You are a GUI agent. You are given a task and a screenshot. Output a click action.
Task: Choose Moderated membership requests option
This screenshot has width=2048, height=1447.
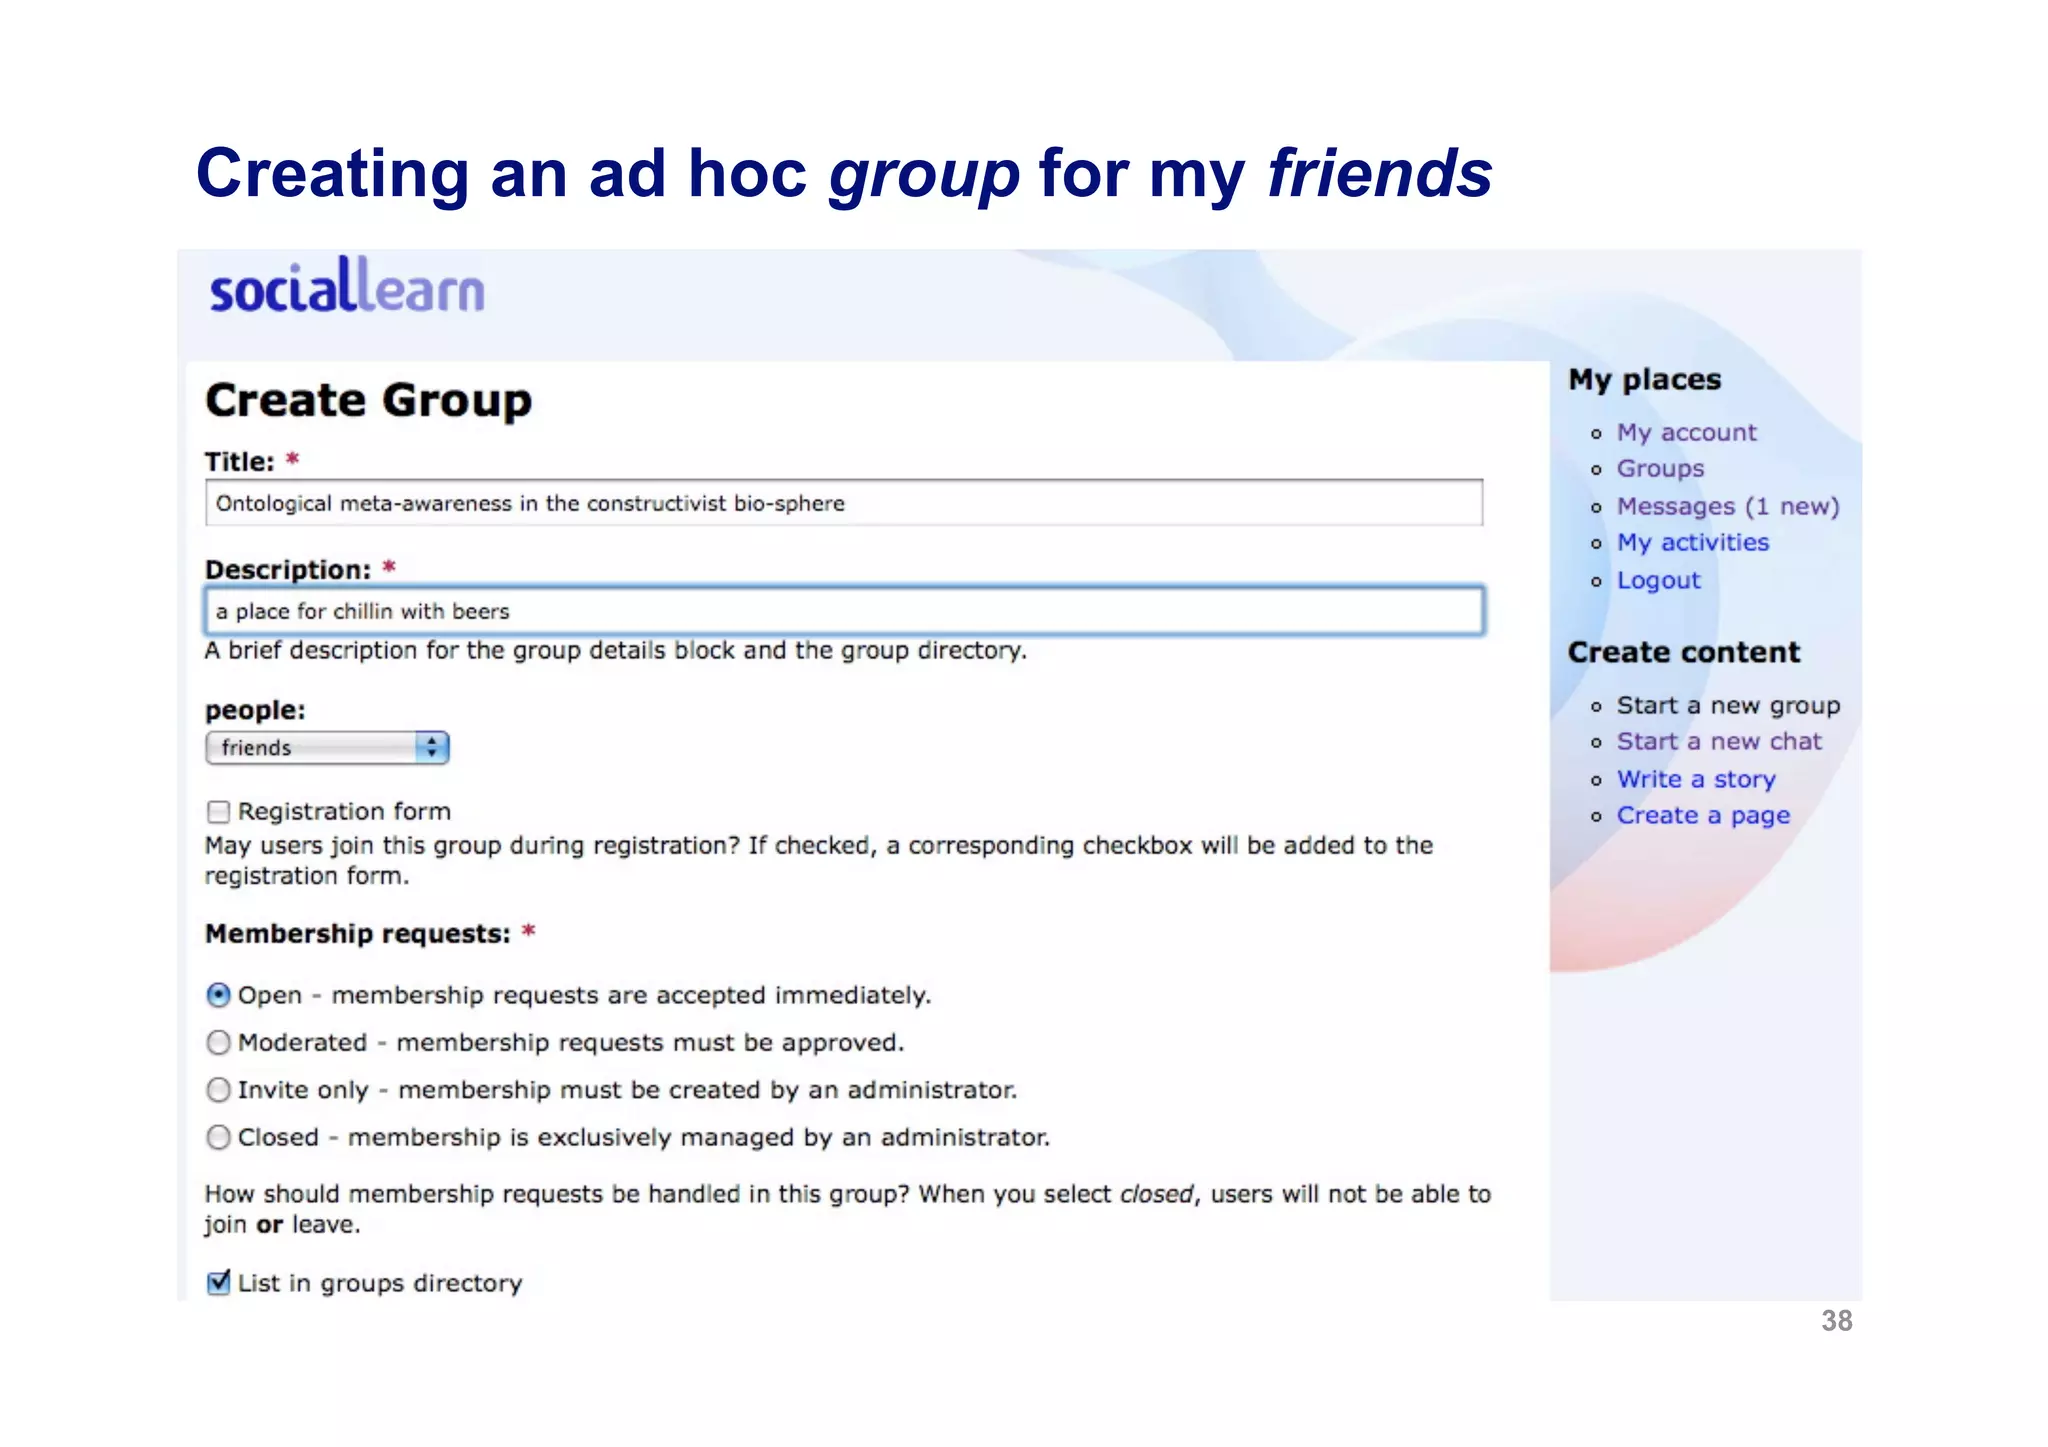[218, 1042]
